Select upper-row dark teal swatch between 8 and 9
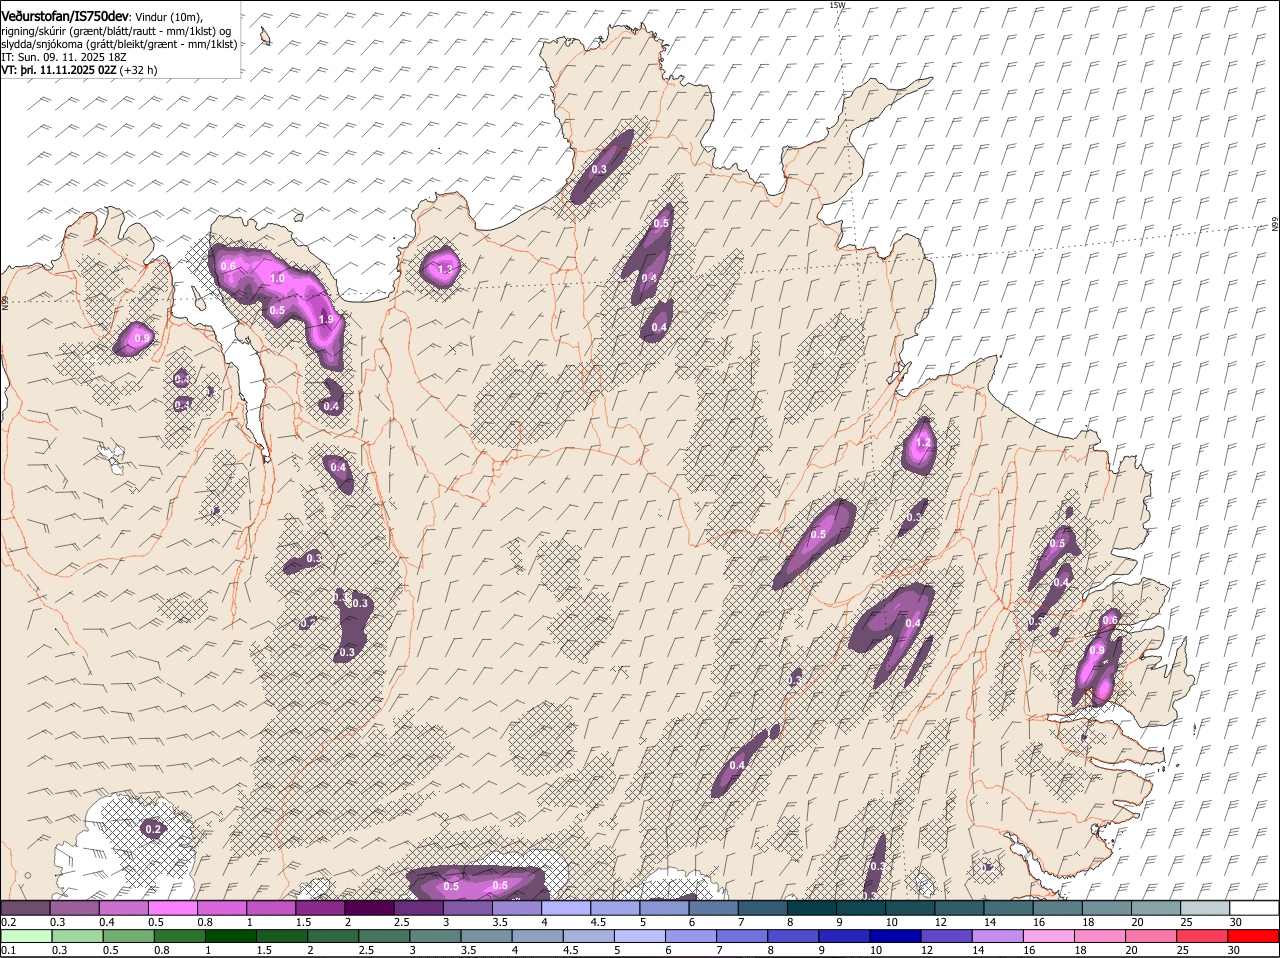The width and height of the screenshot is (1280, 958). [813, 908]
